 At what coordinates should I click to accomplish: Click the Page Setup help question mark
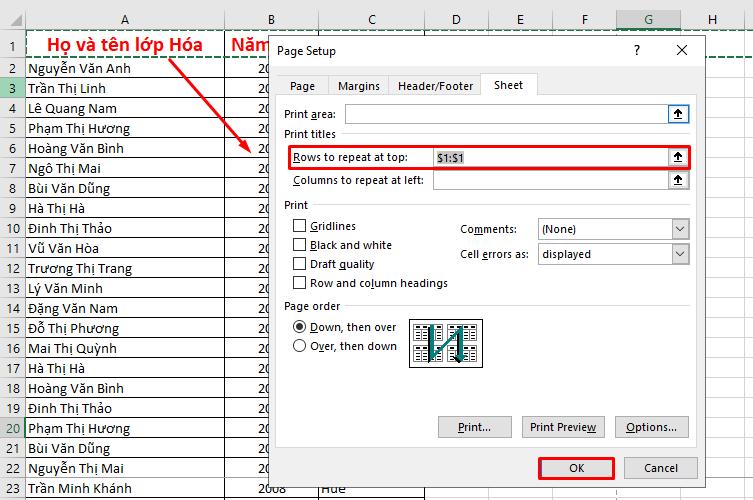(x=637, y=50)
